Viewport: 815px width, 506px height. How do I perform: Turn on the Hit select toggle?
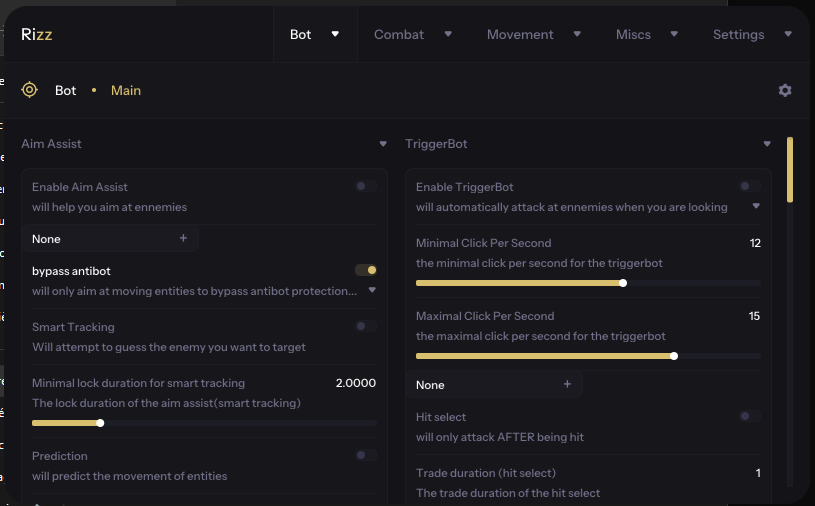click(750, 416)
